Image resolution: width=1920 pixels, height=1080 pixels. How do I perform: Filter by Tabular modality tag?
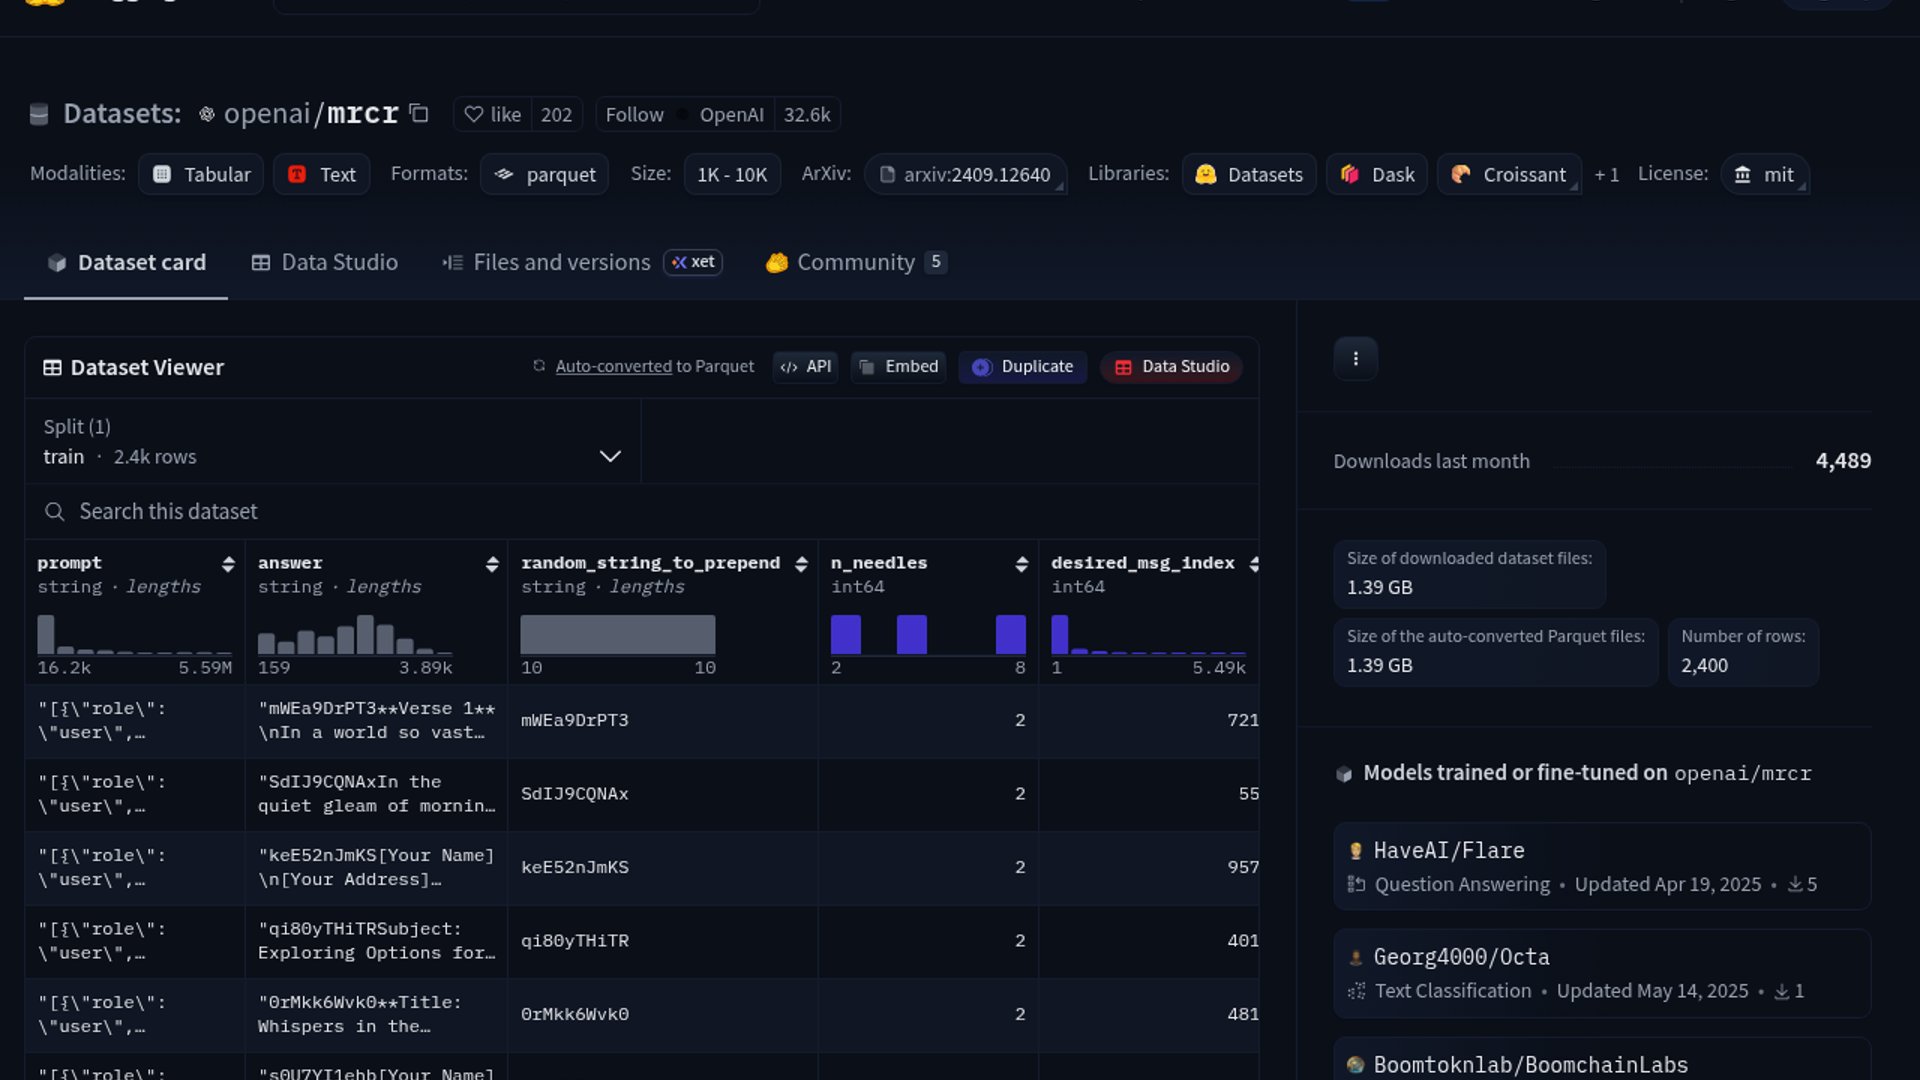tap(201, 175)
